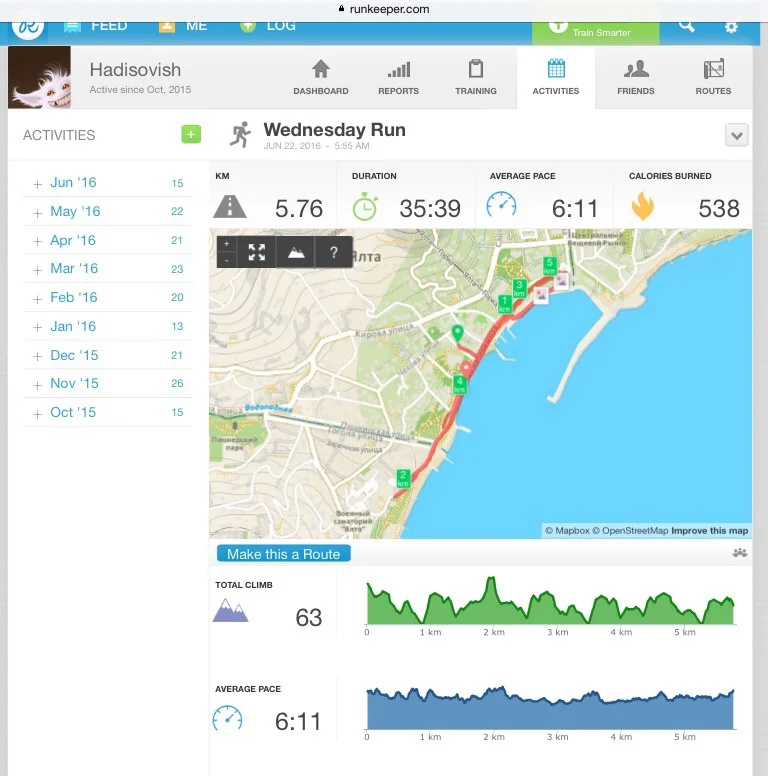Click the calories burned flame icon
This screenshot has width=768, height=776.
[642, 206]
